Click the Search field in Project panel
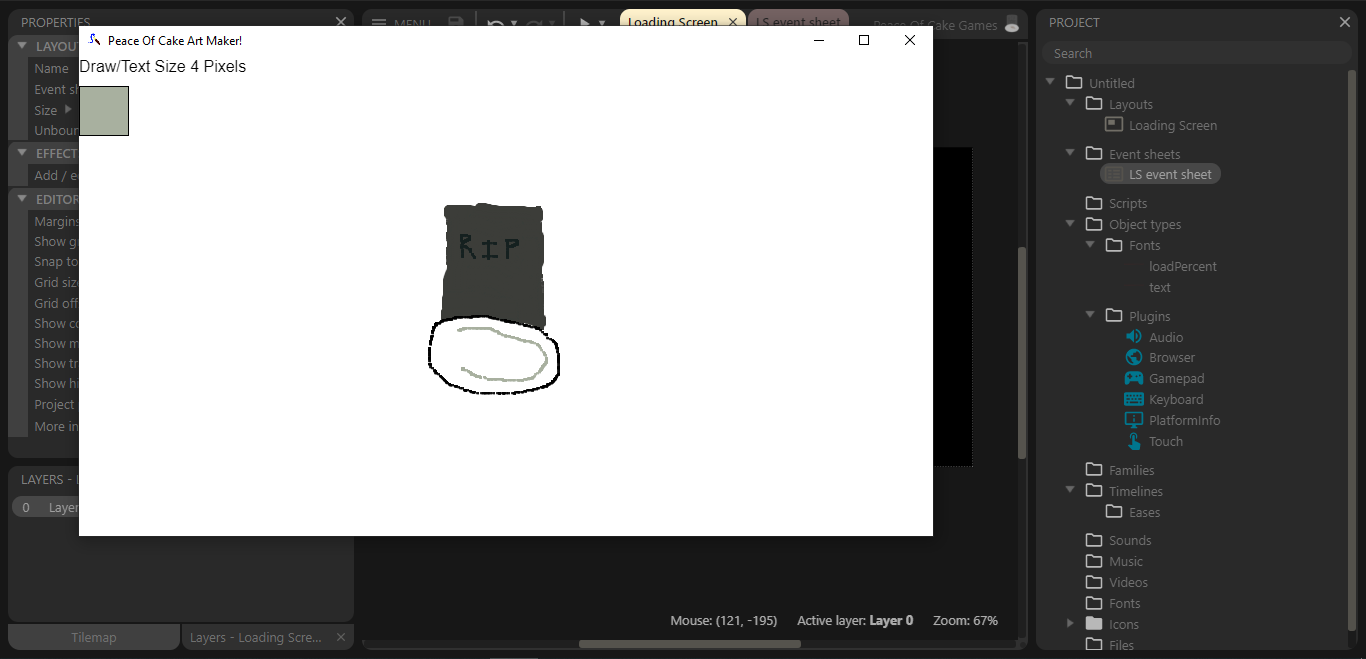 point(1196,53)
